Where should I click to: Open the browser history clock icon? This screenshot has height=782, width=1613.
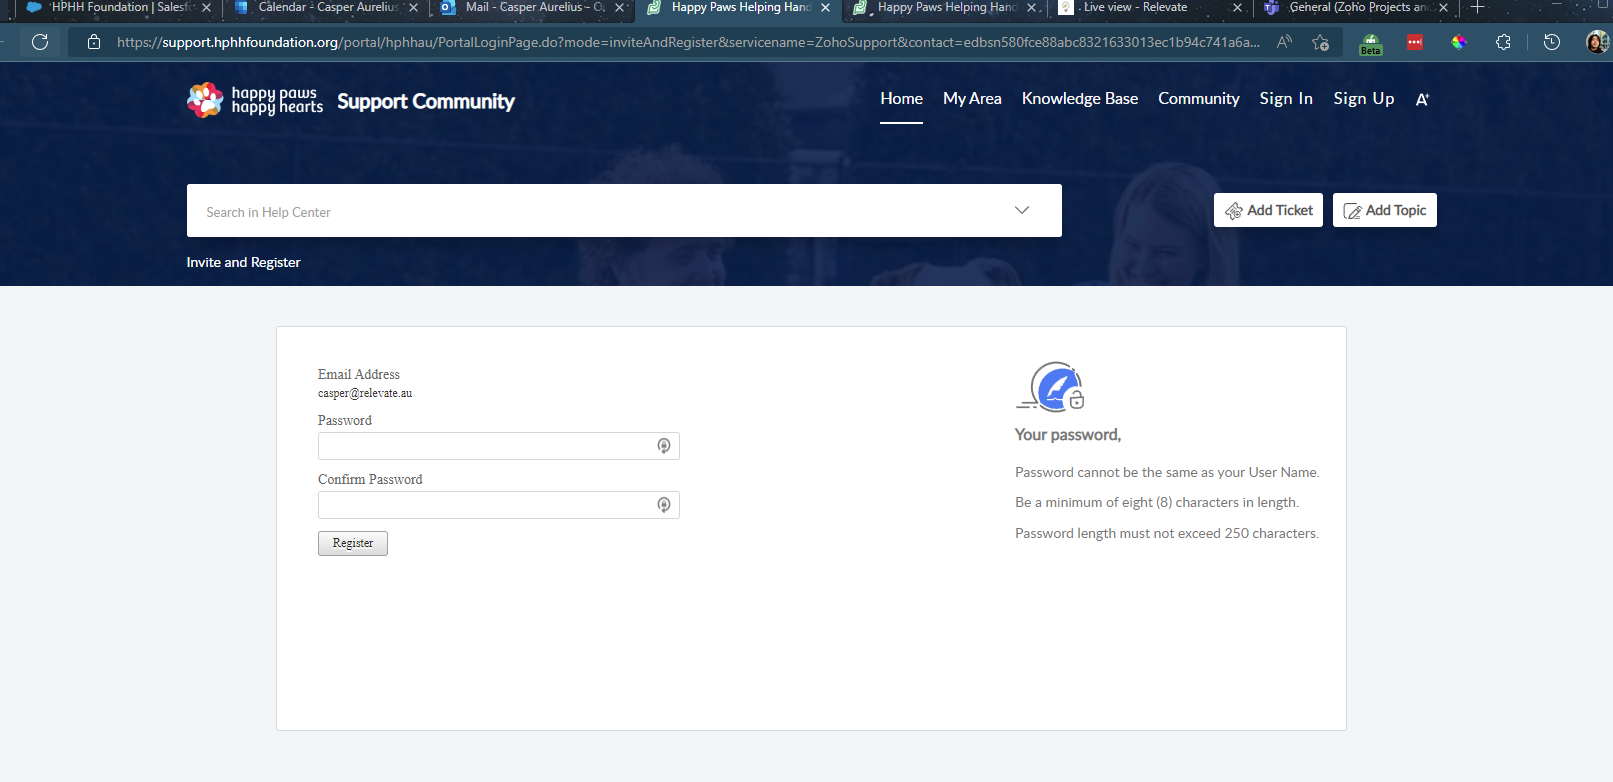(x=1551, y=42)
